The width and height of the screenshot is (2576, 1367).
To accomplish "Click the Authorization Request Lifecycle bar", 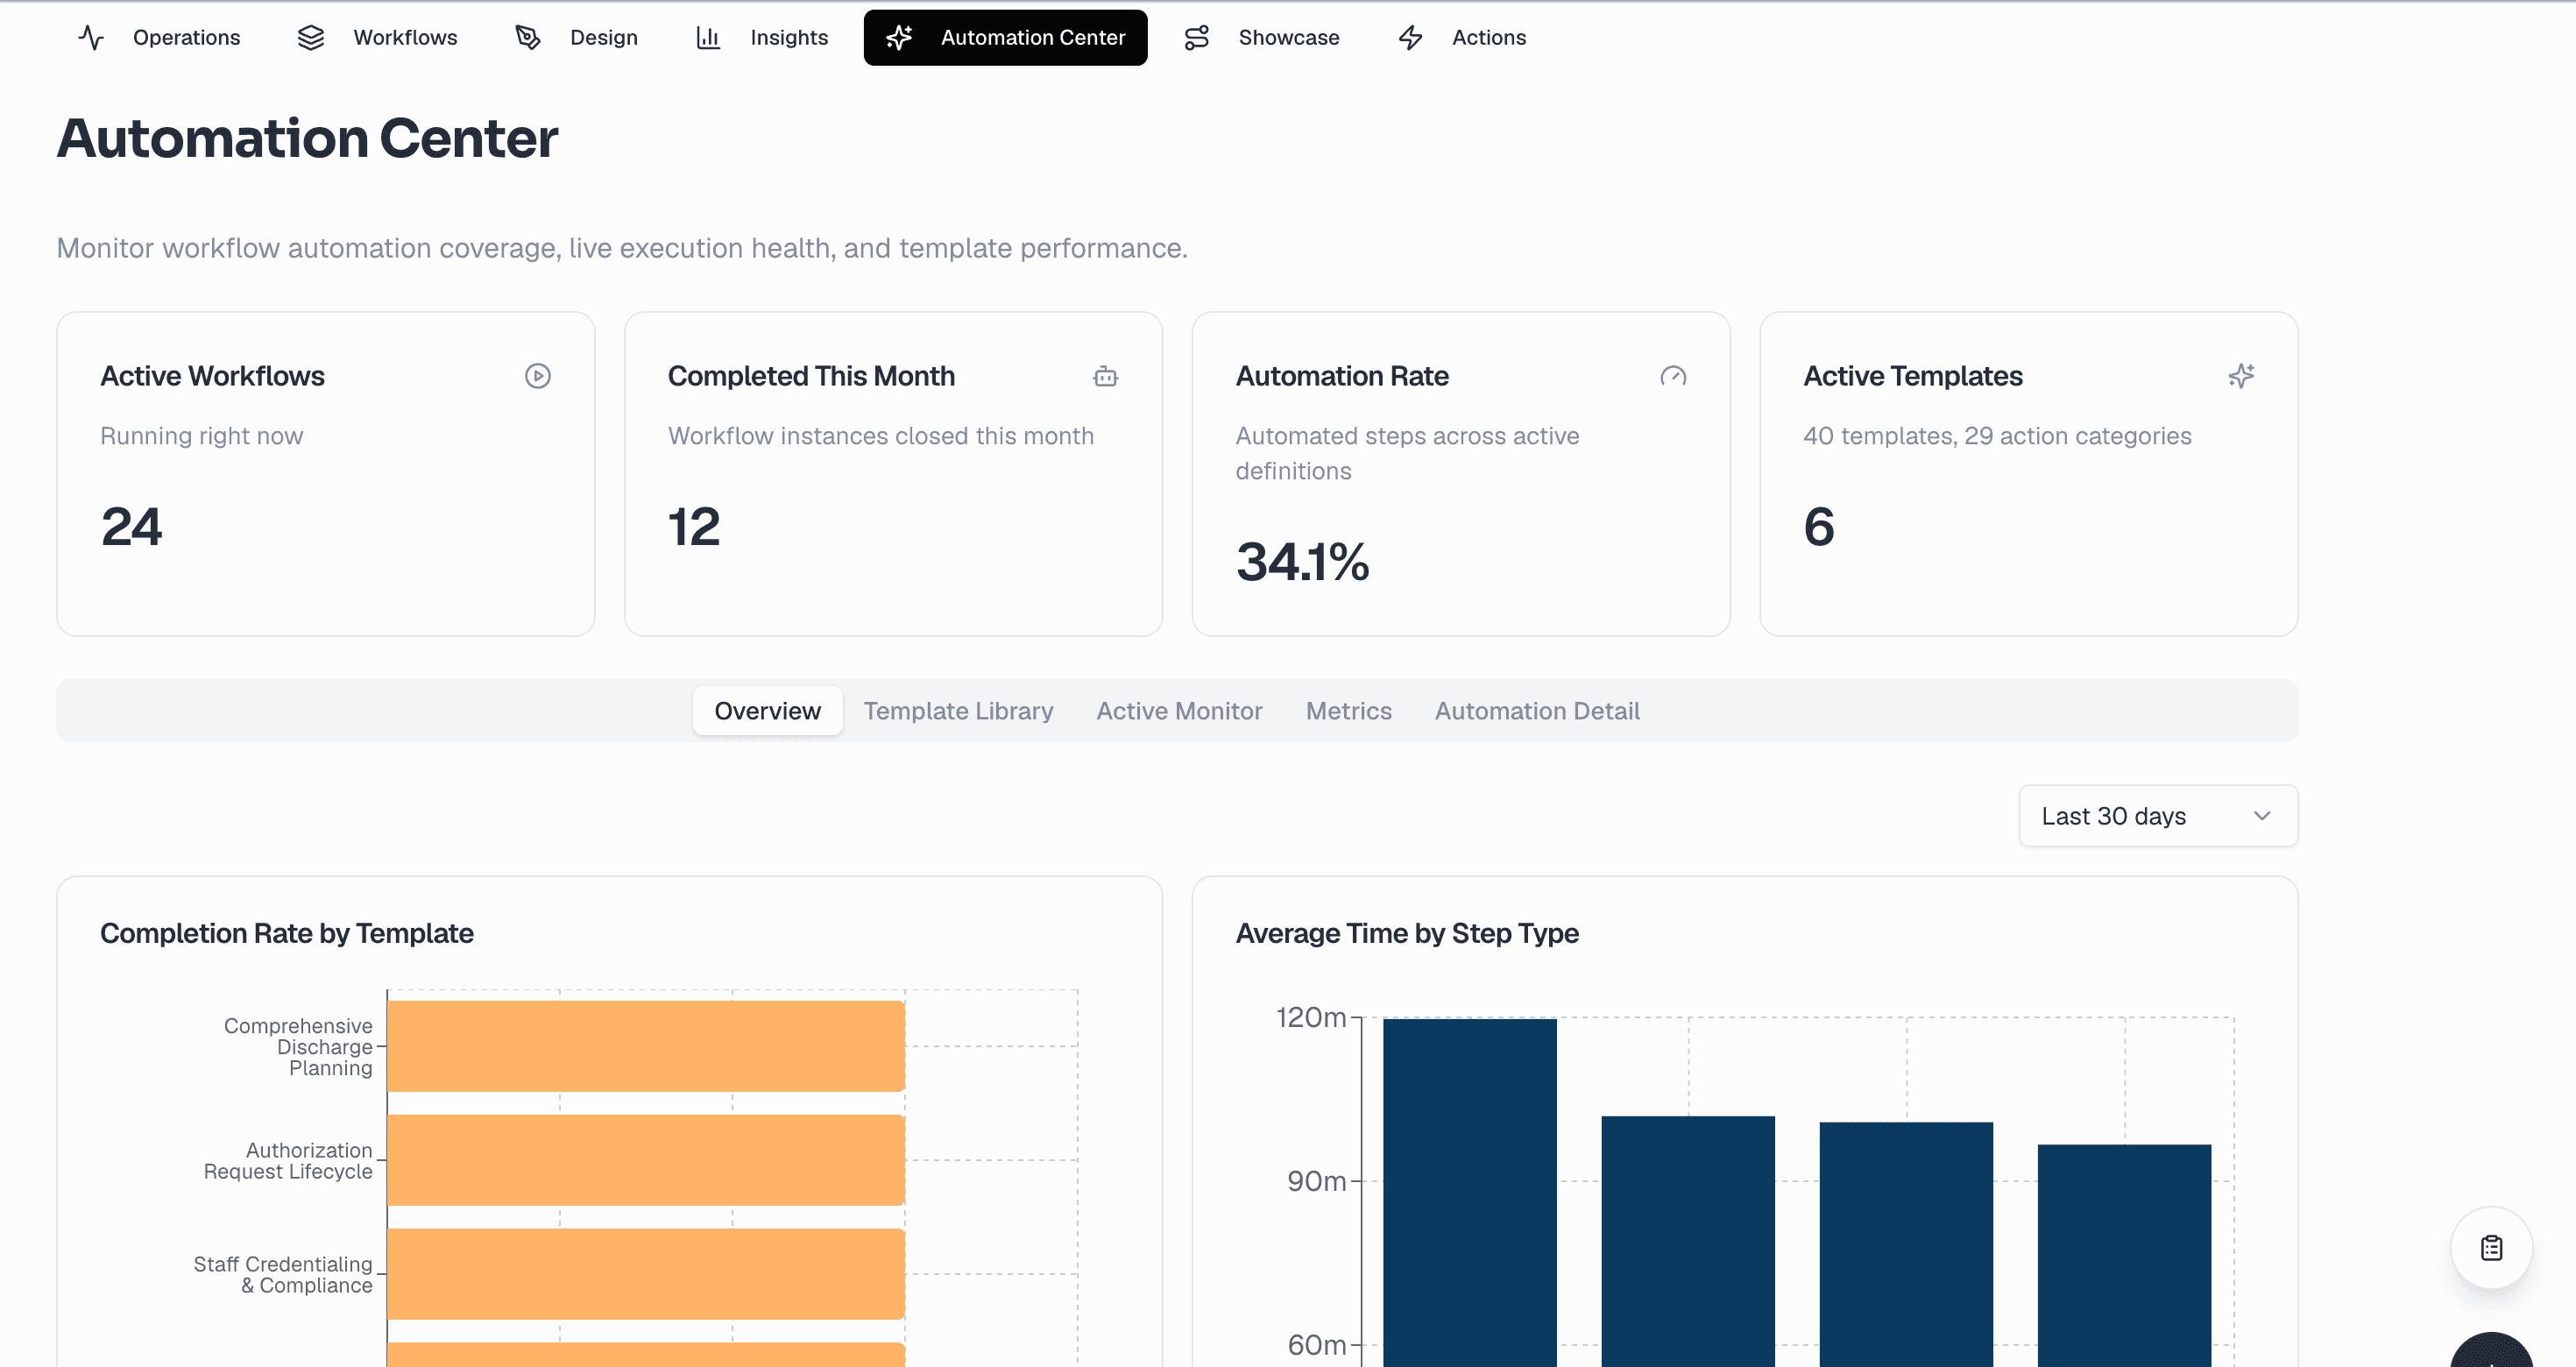I will (x=646, y=1160).
